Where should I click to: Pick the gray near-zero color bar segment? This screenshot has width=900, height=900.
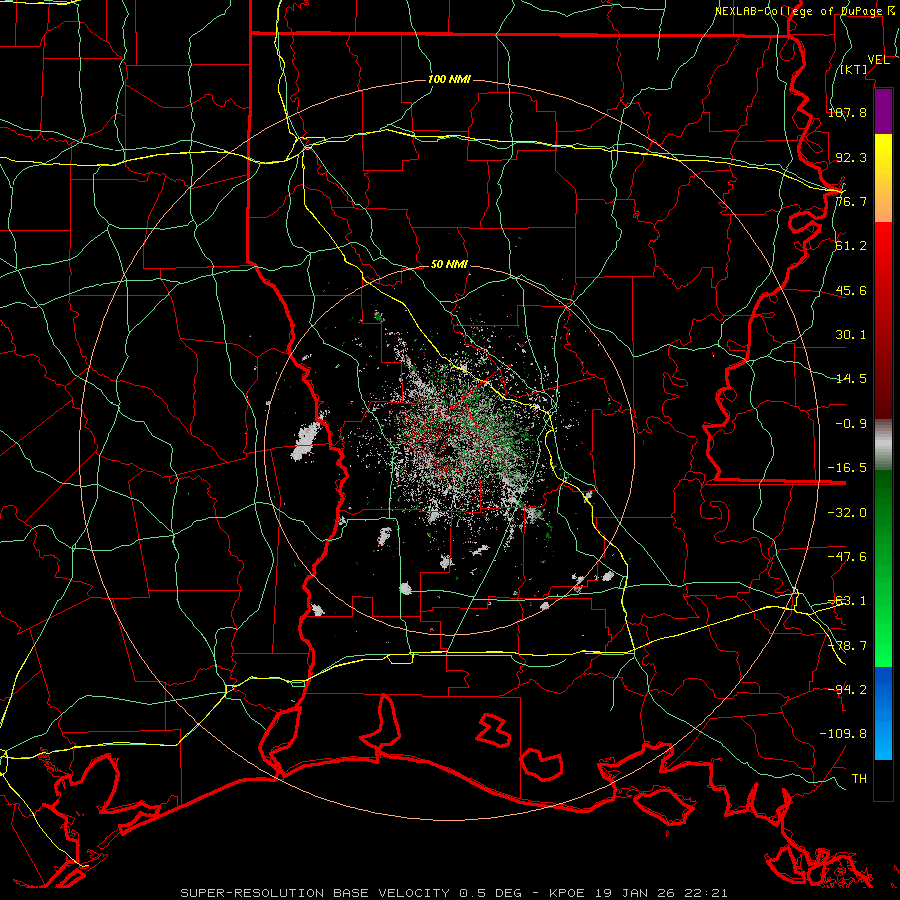pos(883,445)
